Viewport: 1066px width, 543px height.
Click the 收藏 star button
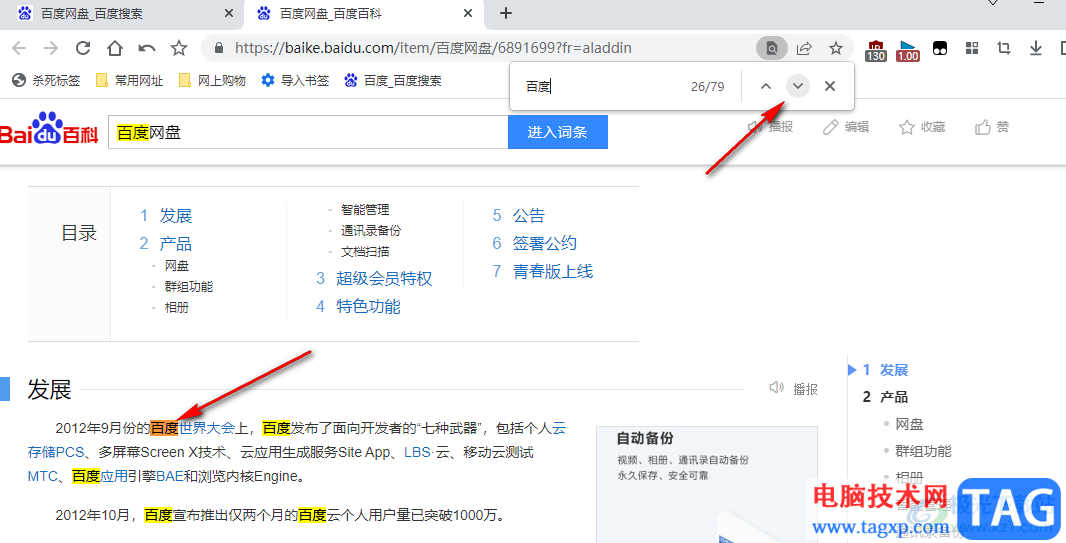pyautogui.click(x=922, y=127)
